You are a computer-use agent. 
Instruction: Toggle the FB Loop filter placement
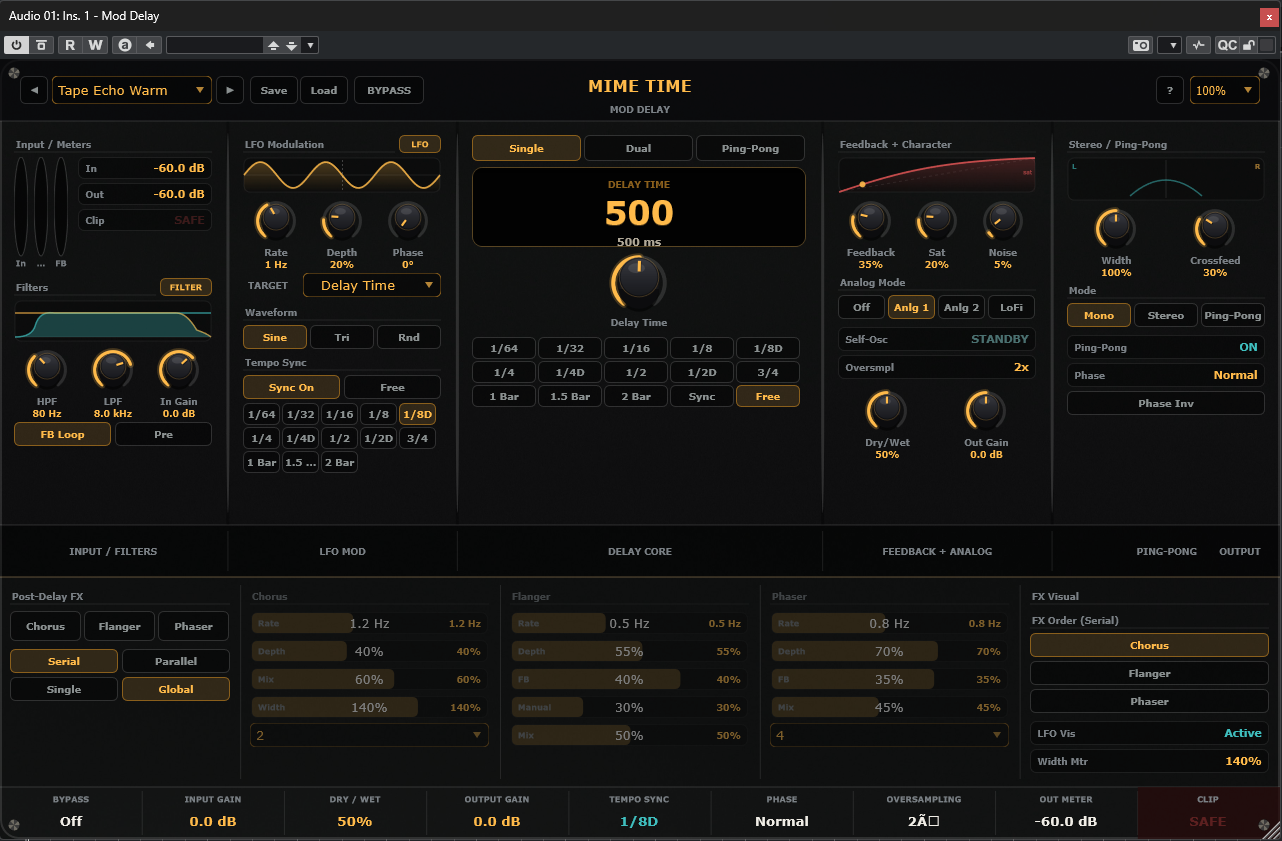(63, 434)
